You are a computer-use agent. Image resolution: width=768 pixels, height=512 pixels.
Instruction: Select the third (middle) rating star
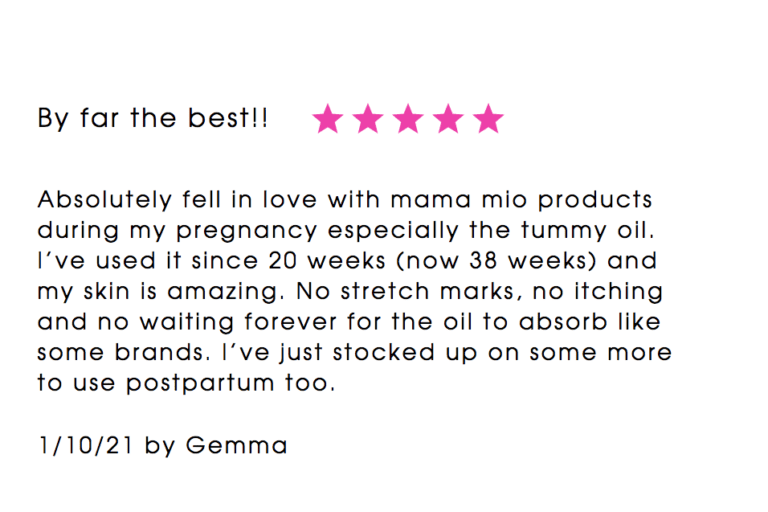[x=408, y=120]
